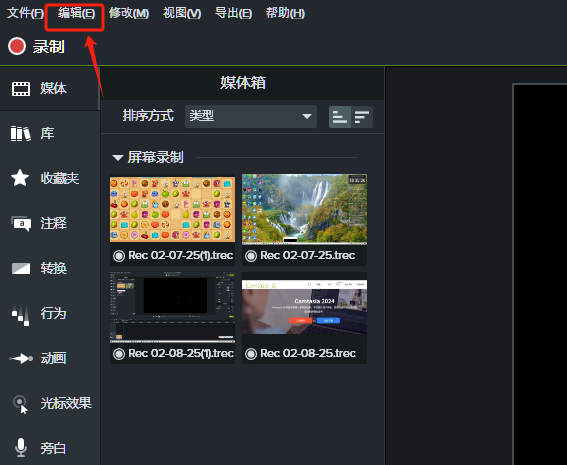The height and width of the screenshot is (465, 567).
Task: Click the red record circle icon
Action: [x=17, y=46]
